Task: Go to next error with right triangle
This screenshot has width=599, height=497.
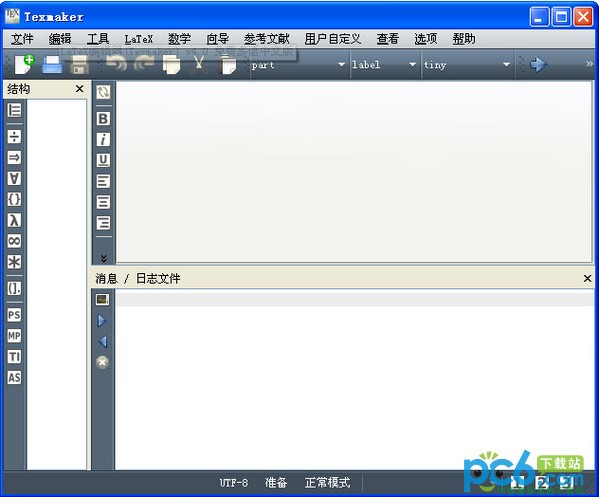Action: (x=102, y=321)
